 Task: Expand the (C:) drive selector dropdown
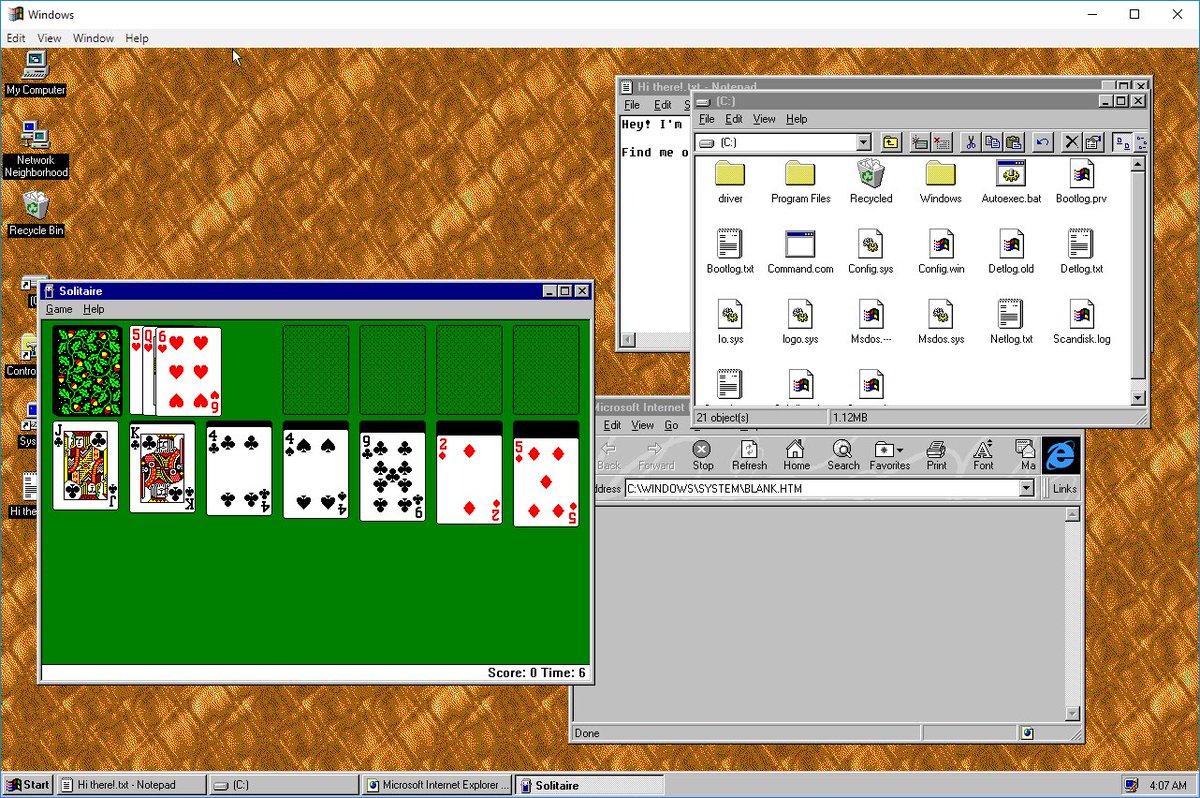tap(863, 143)
